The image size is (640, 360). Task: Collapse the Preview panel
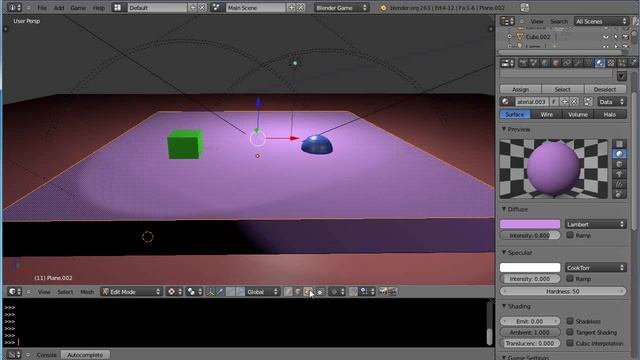click(504, 129)
